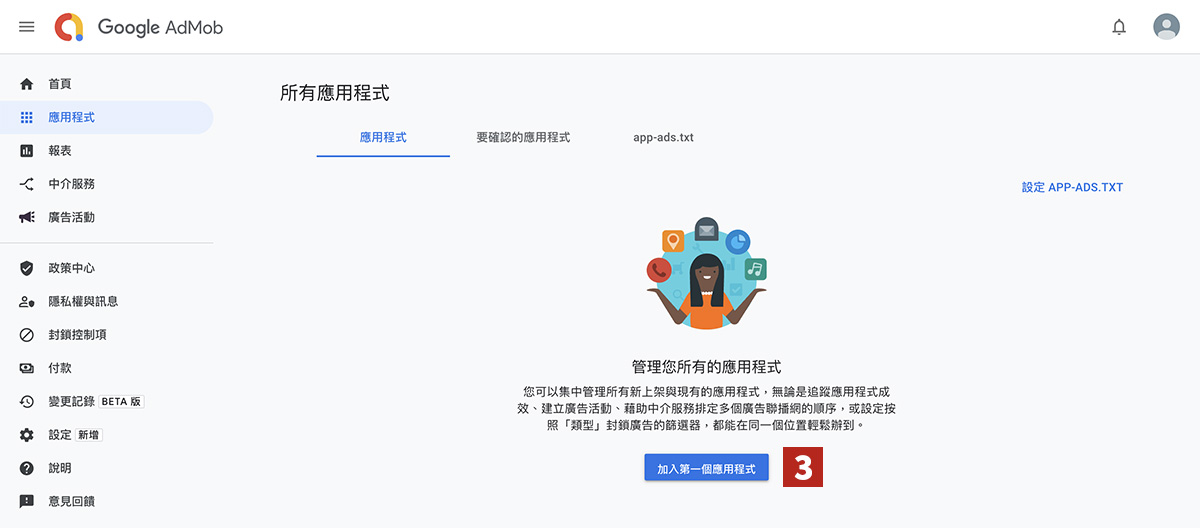This screenshot has height=528, width=1200.
Task: Click the mediation icon beside 中介服務
Action: click(x=27, y=184)
